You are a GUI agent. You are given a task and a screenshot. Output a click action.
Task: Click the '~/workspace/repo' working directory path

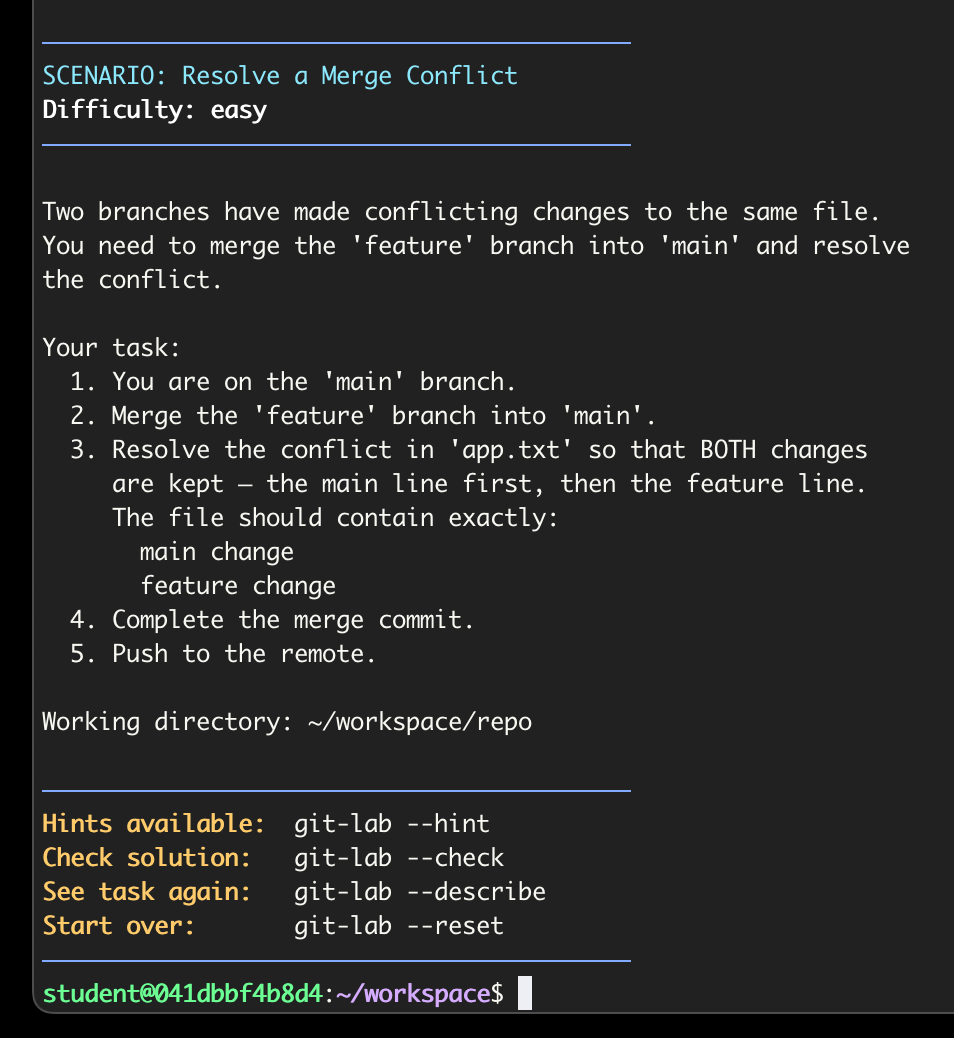419,722
